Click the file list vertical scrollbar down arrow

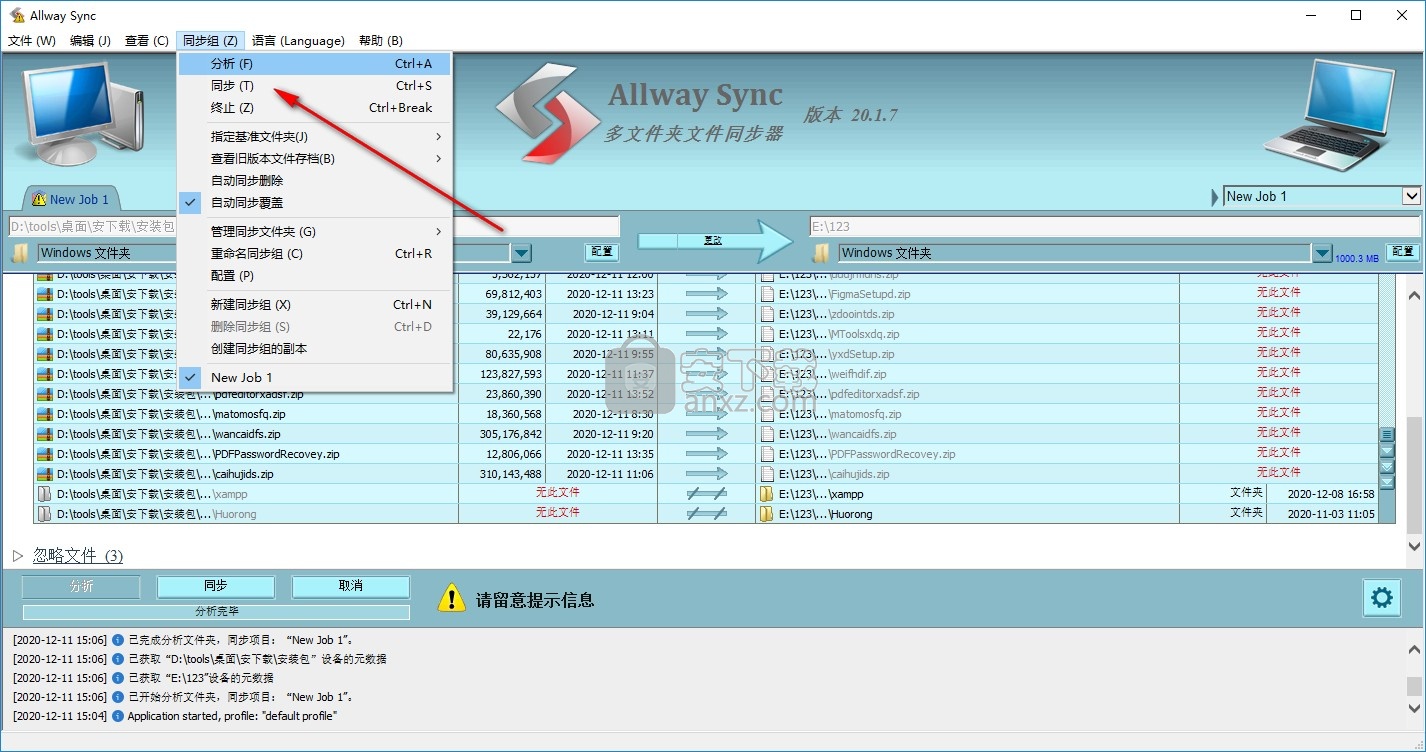pyautogui.click(x=1414, y=546)
